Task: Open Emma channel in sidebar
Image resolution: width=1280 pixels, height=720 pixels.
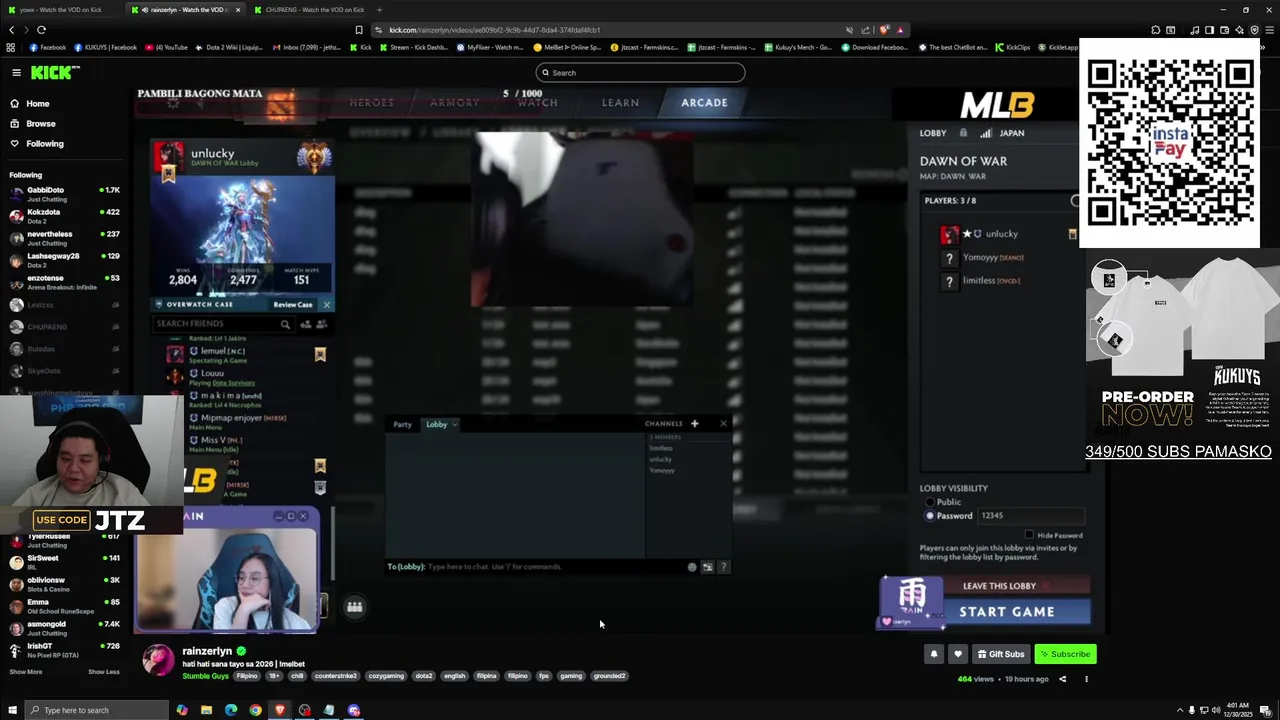Action: [64, 606]
